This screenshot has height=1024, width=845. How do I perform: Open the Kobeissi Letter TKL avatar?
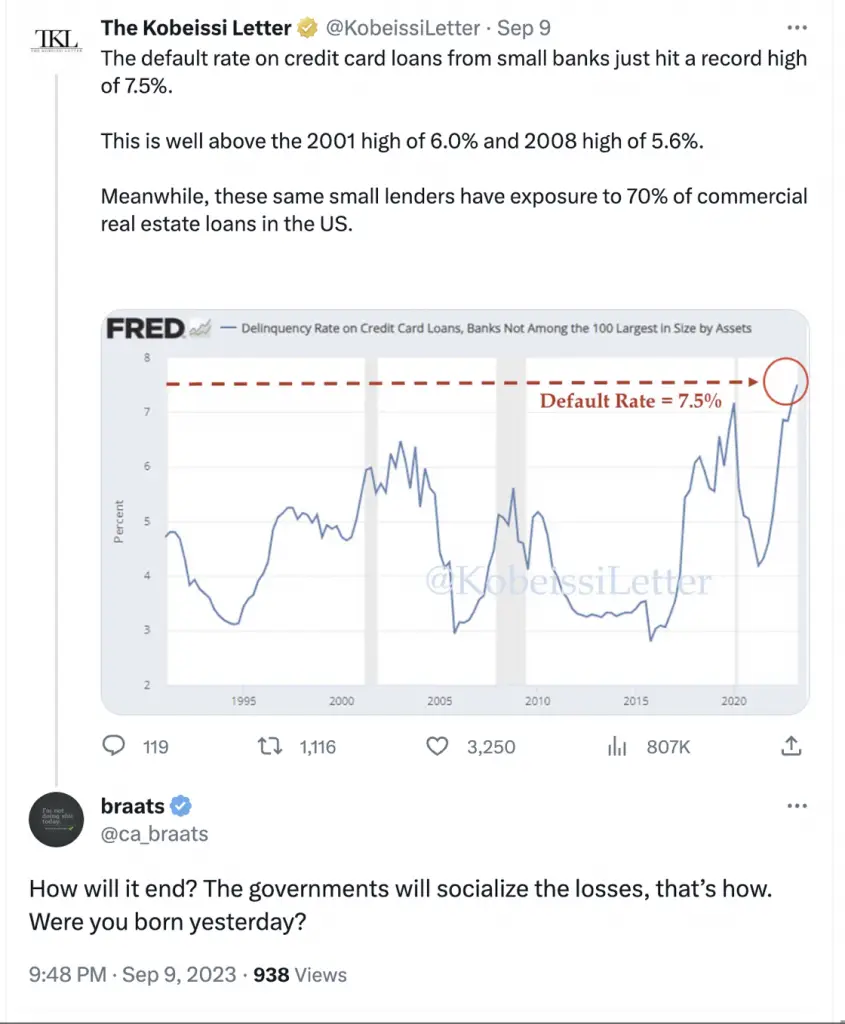click(x=57, y=39)
